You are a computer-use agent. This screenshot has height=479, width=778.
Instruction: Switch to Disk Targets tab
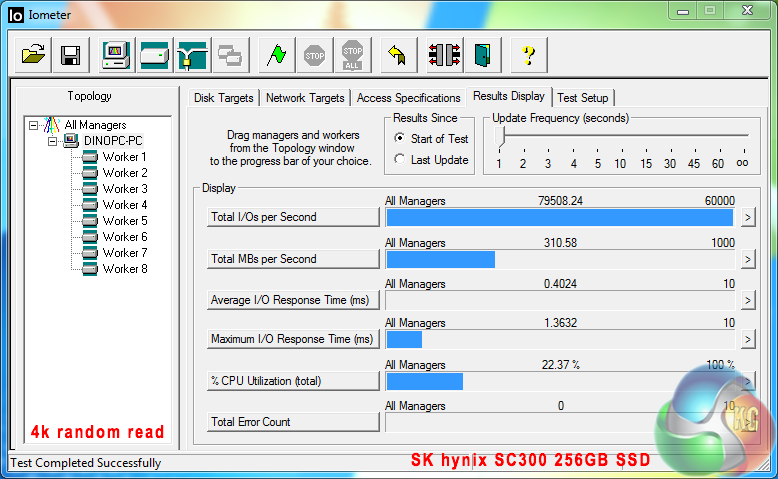click(x=223, y=98)
